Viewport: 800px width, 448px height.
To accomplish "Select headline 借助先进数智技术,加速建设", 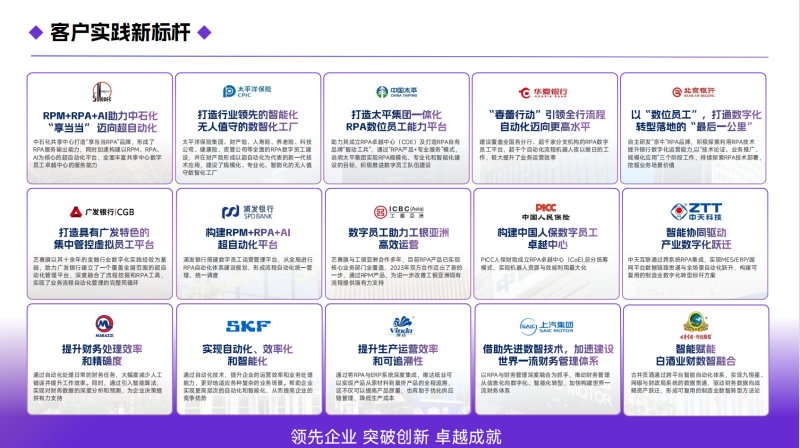I will click(548, 349).
